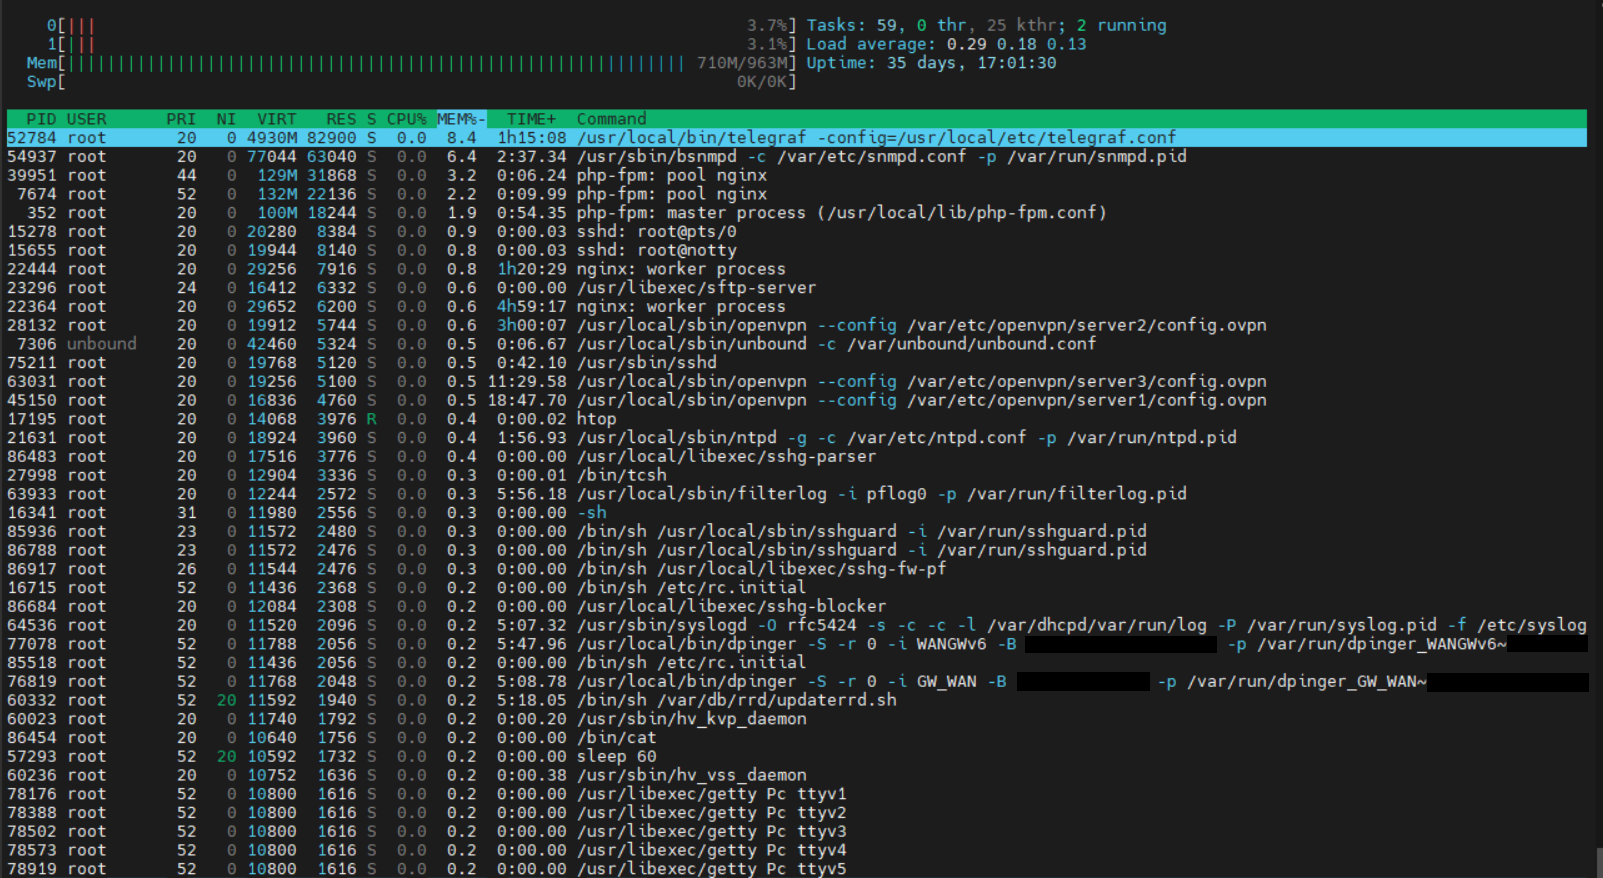Click the CPU 1 usage meter
1603x878 pixels.
pos(421,44)
